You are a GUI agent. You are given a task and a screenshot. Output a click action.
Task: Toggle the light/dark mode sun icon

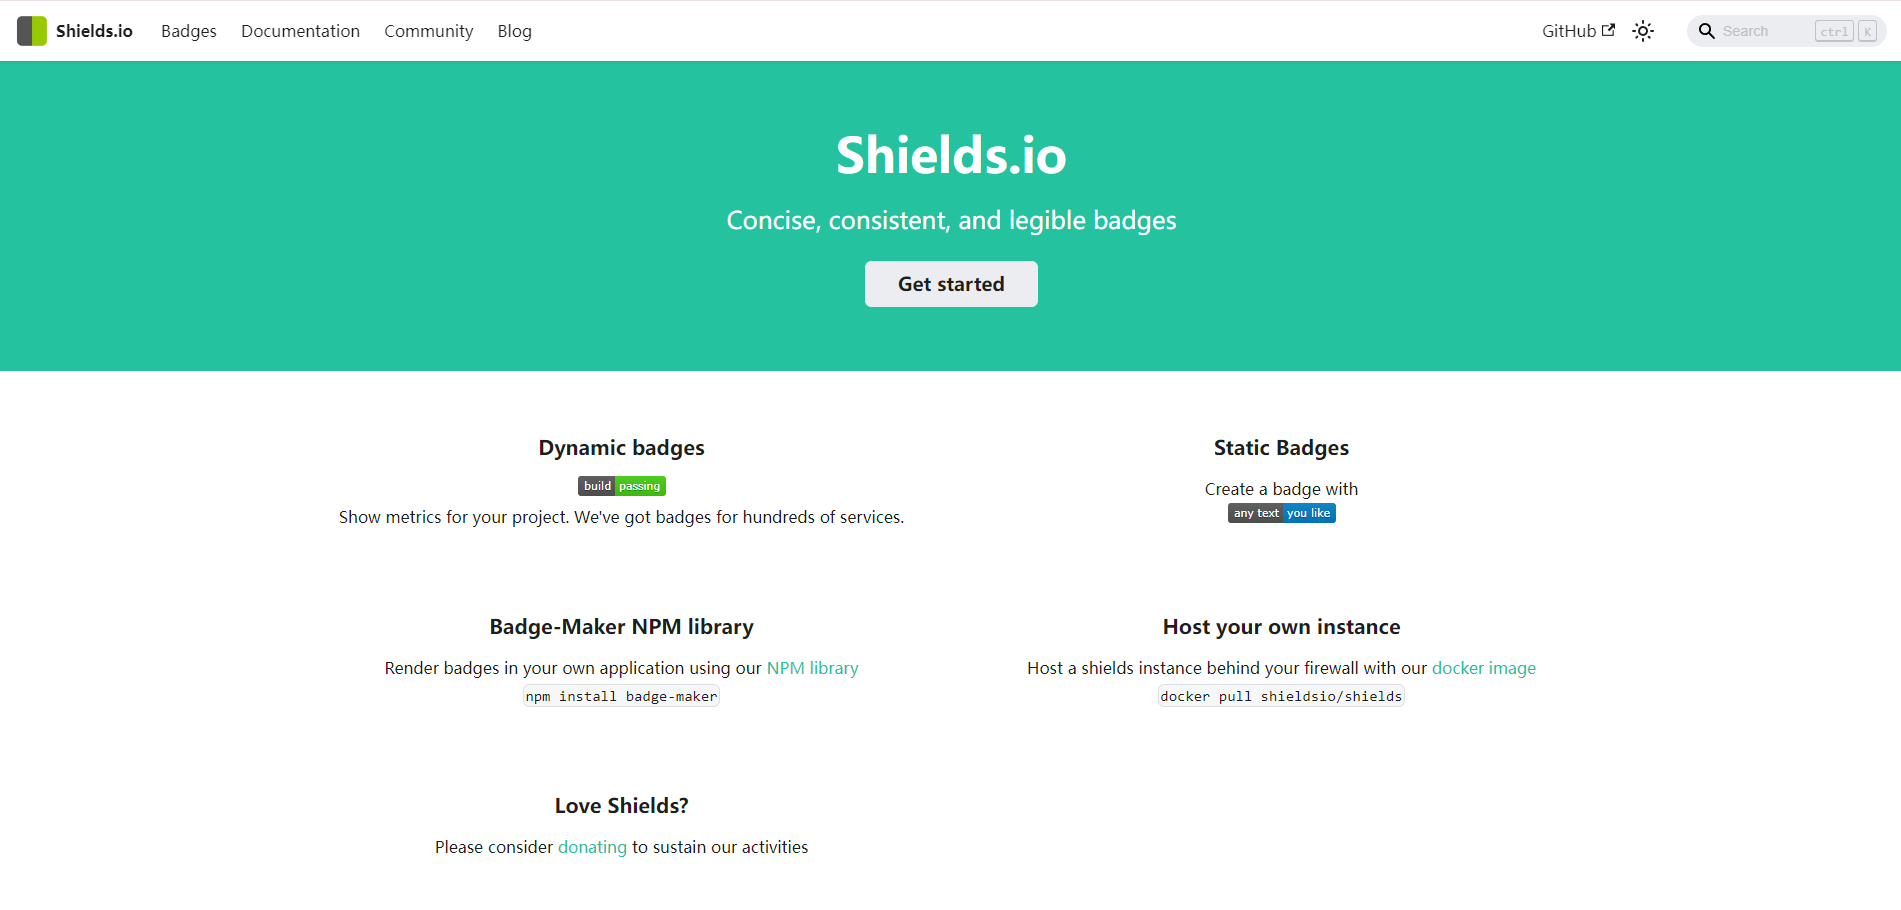coord(1643,31)
